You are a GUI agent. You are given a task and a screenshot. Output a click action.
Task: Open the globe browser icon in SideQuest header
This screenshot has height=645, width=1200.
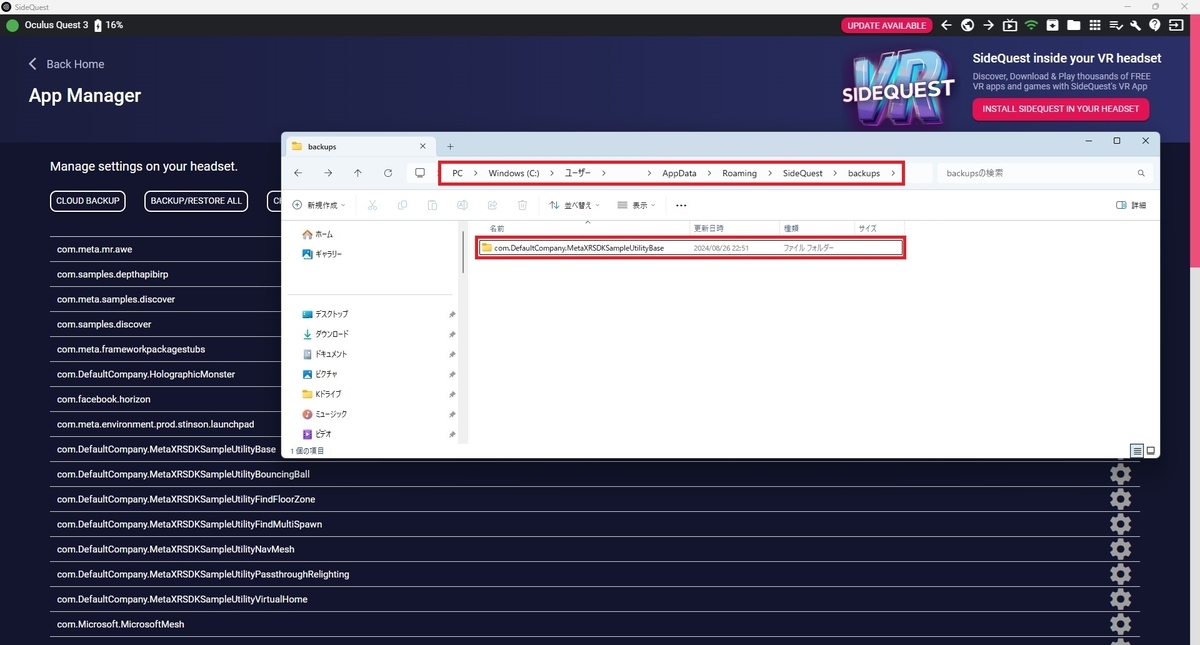968,25
